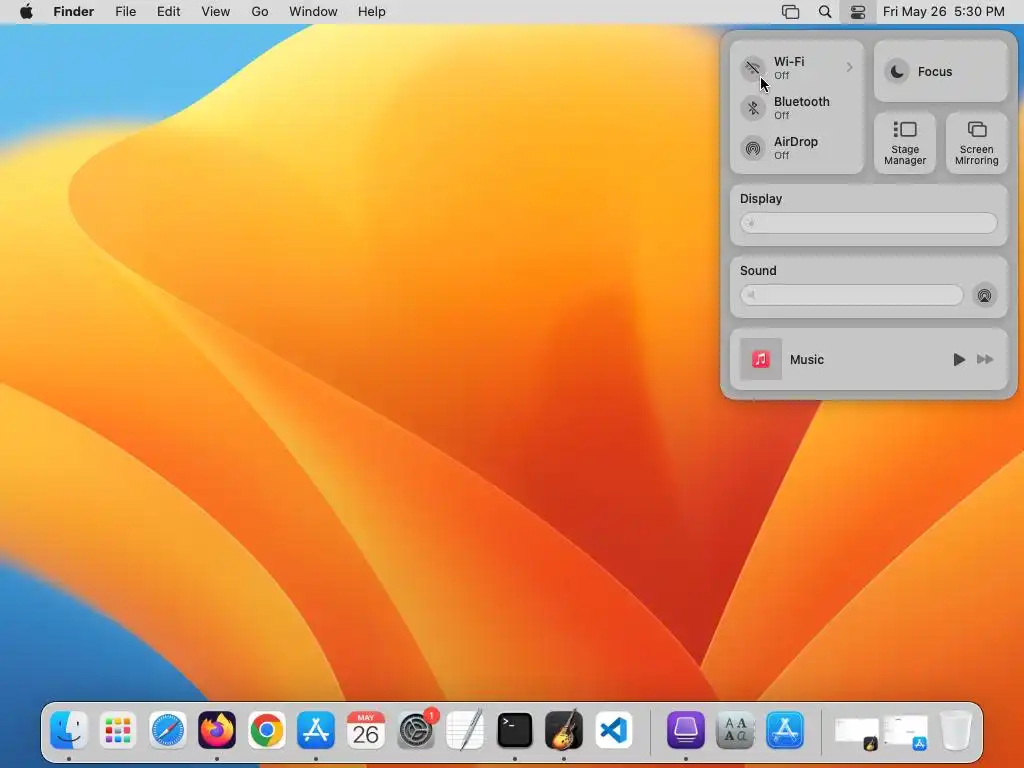Enable Bluetooth via its round icon
The width and height of the screenshot is (1024, 768).
753,108
